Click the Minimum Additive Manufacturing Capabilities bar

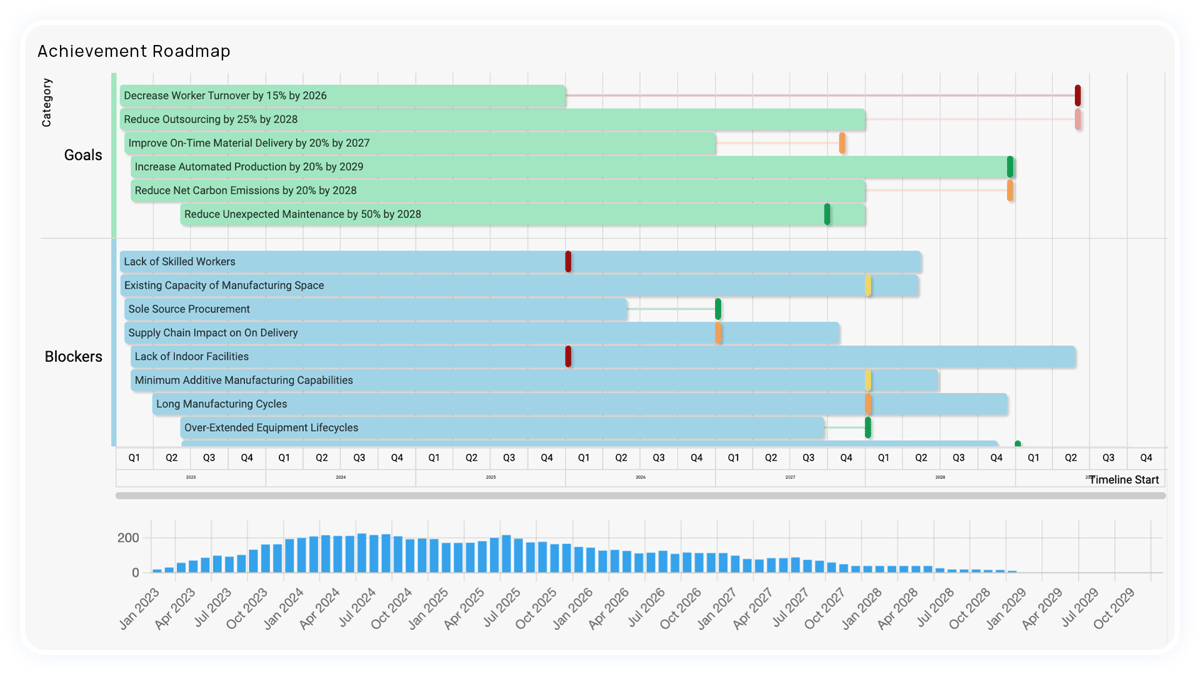click(500, 380)
